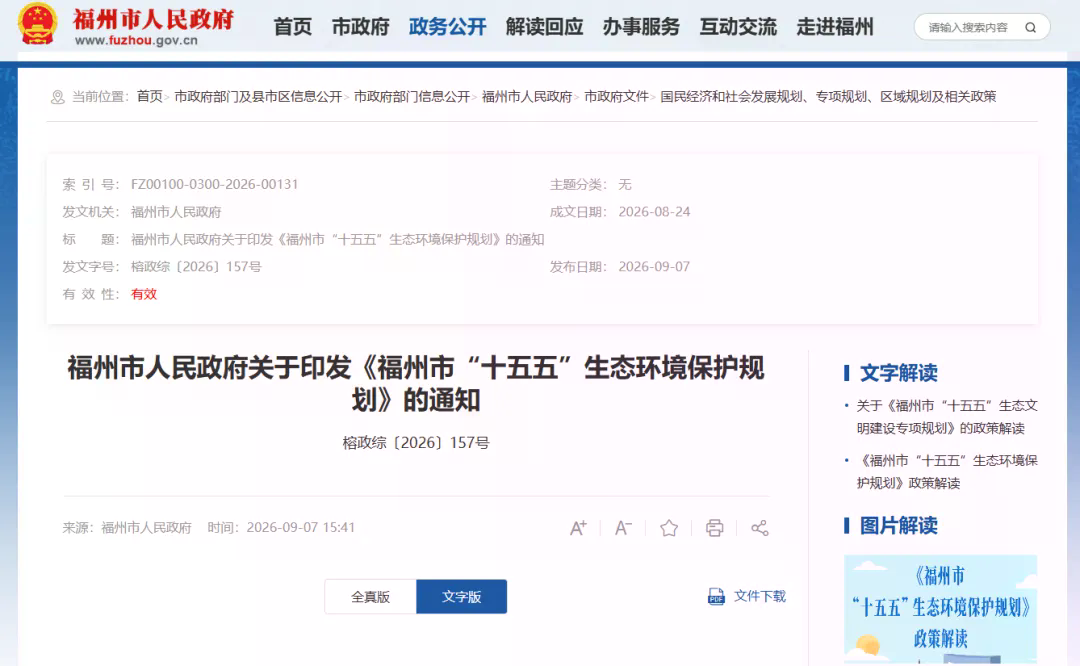Increase font size with A+ icon
This screenshot has height=666, width=1080.
(x=579, y=528)
